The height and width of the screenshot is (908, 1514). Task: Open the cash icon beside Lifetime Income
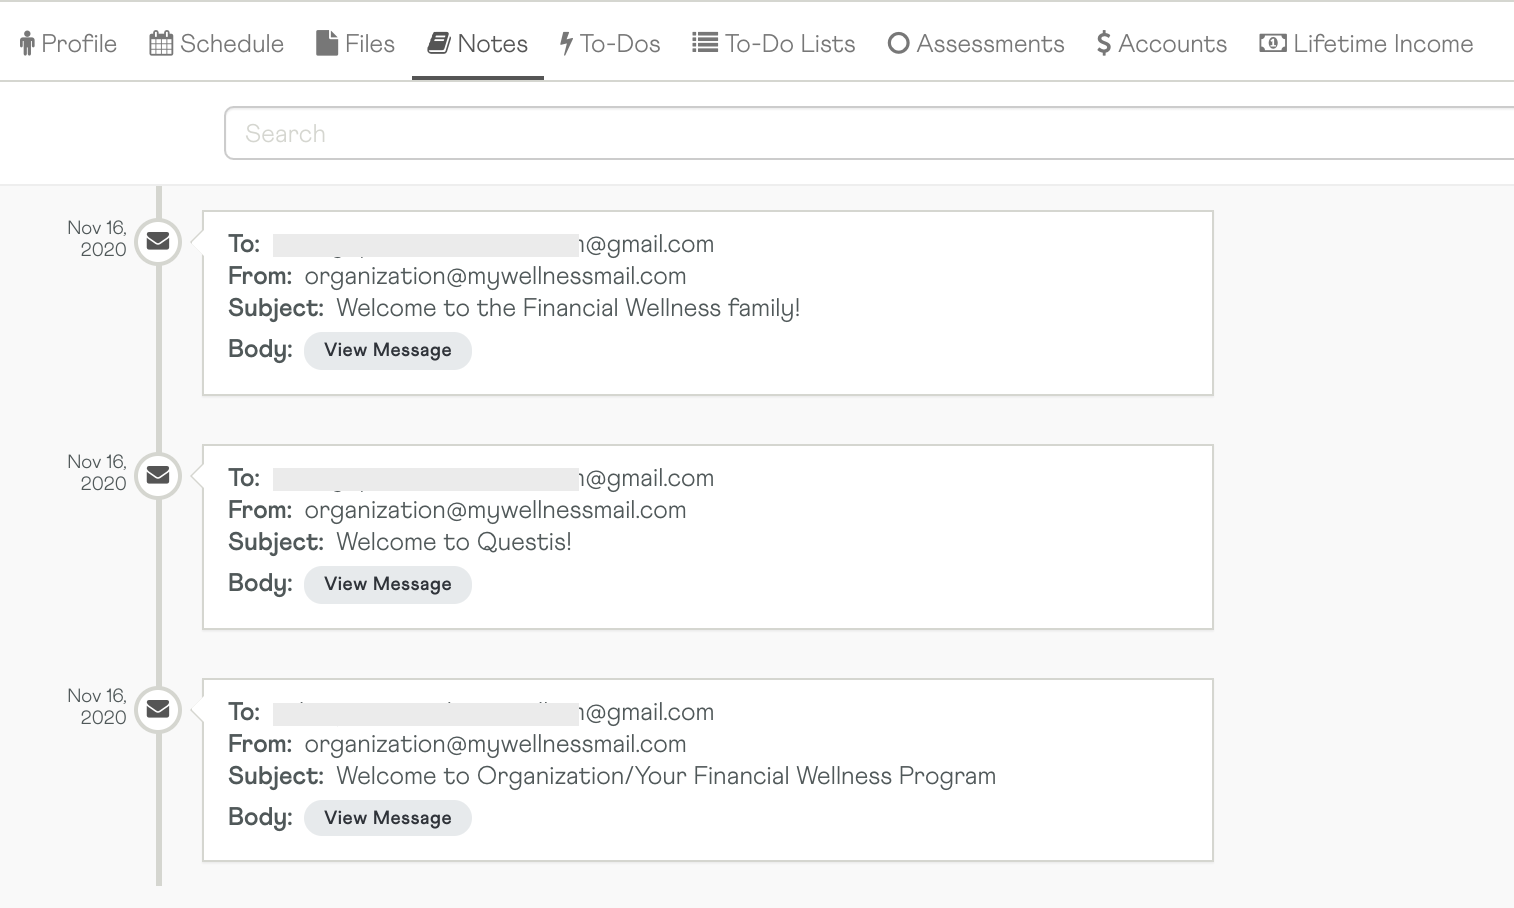point(1271,42)
